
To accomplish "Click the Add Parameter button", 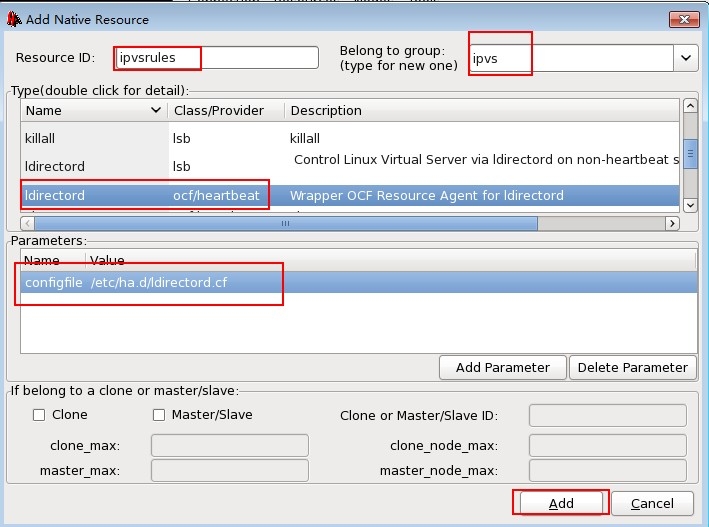I will click(x=503, y=367).
